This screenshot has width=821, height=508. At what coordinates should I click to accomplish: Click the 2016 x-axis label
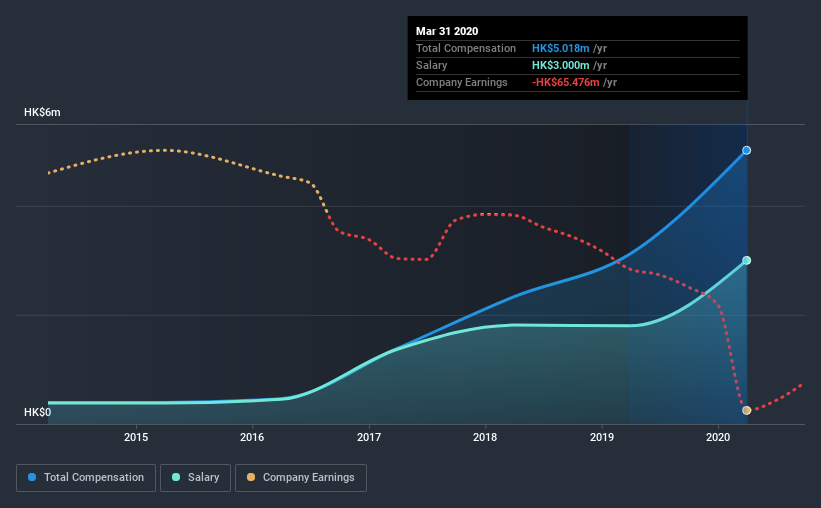(x=252, y=437)
